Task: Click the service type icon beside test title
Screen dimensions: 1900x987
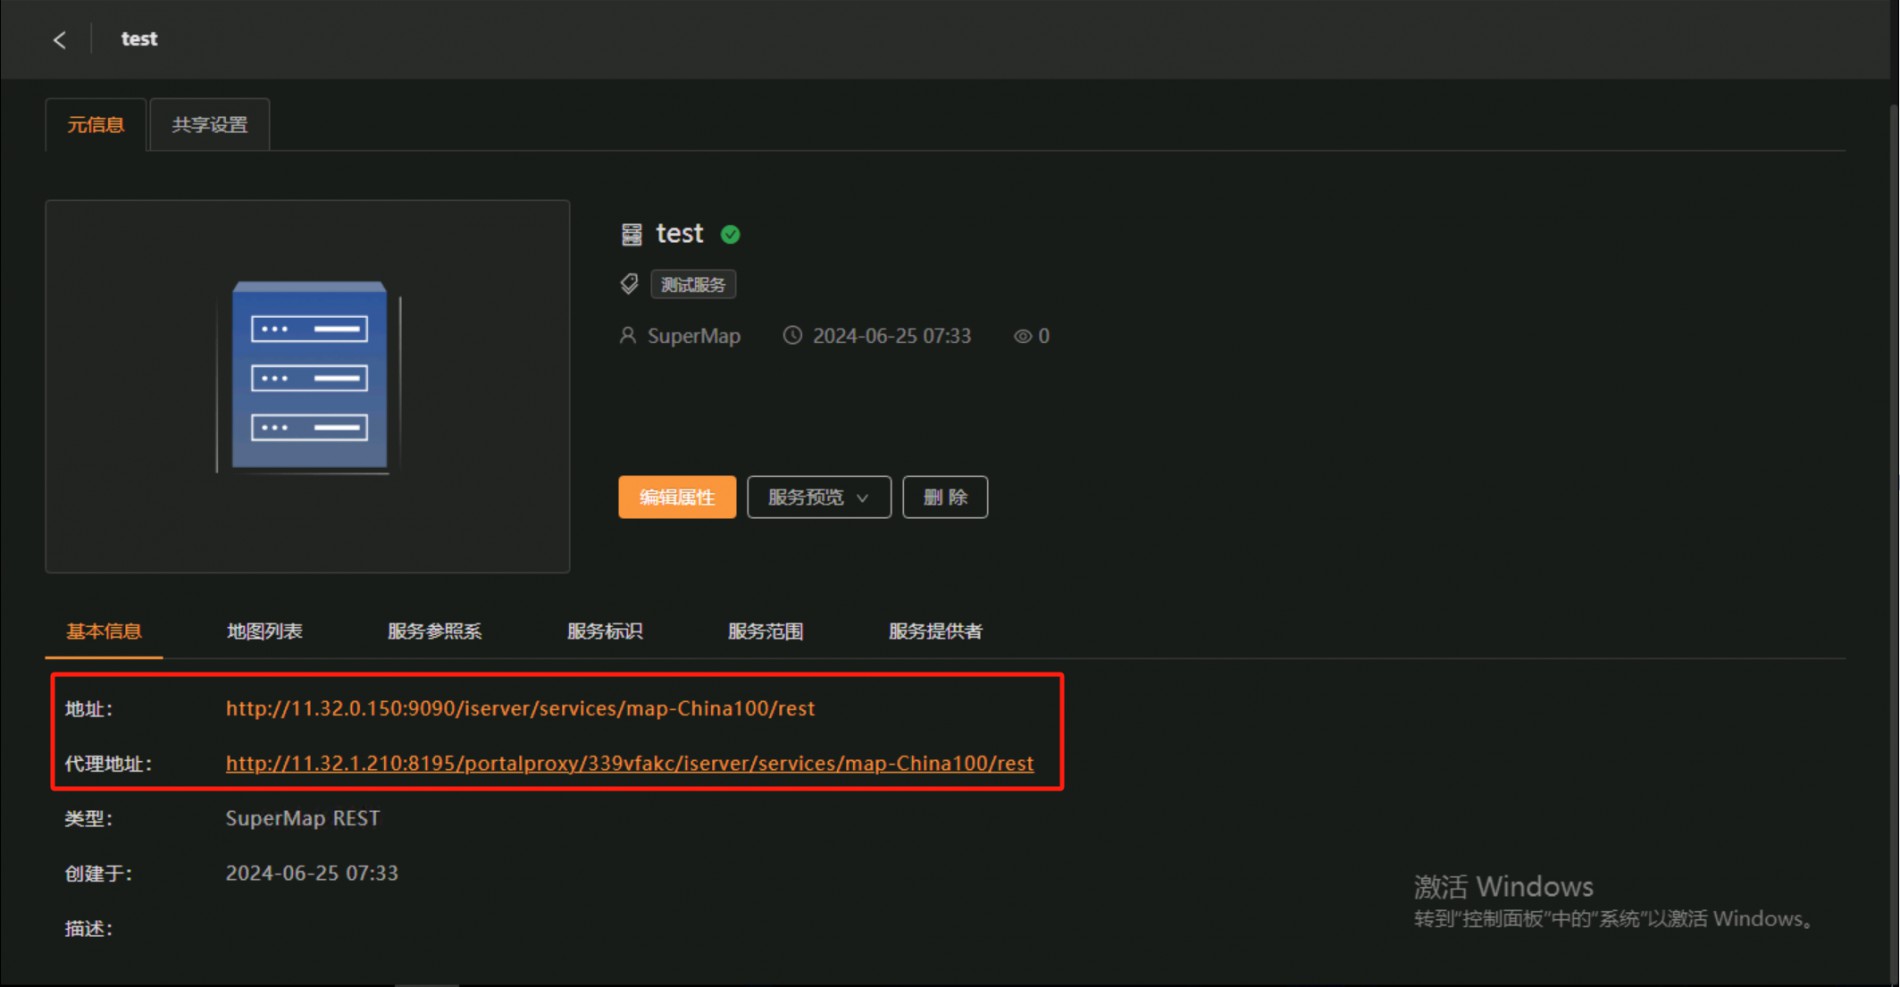Action: tap(632, 235)
